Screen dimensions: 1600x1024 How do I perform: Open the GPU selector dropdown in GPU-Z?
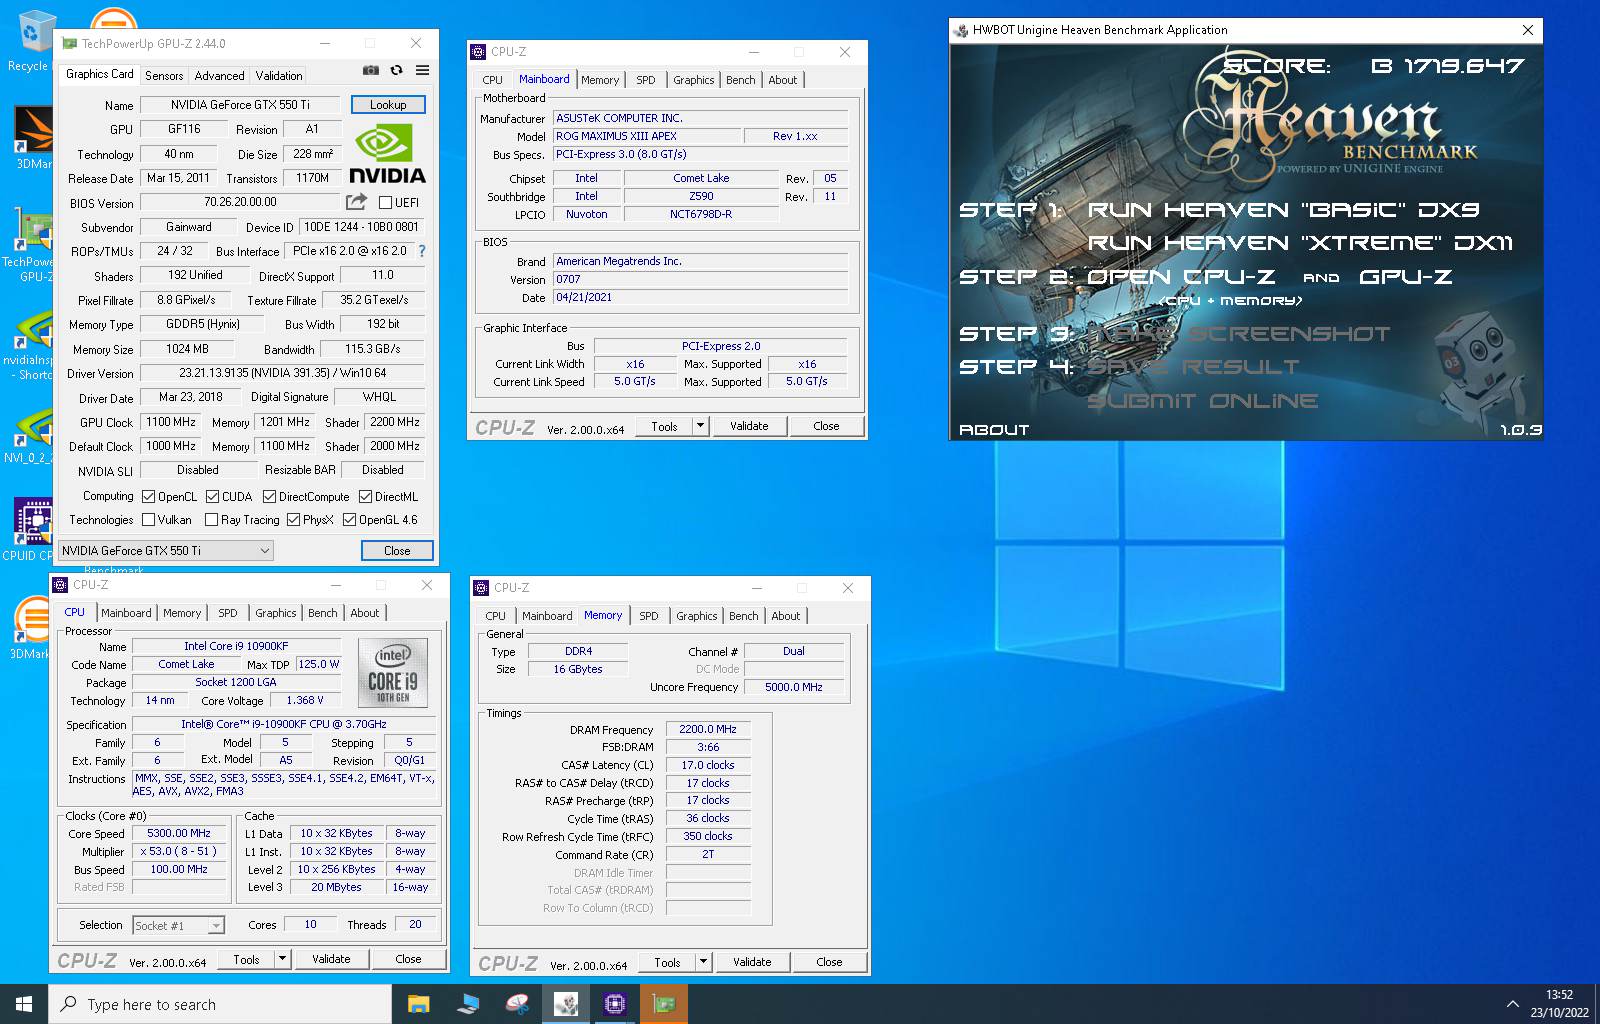pos(166,550)
